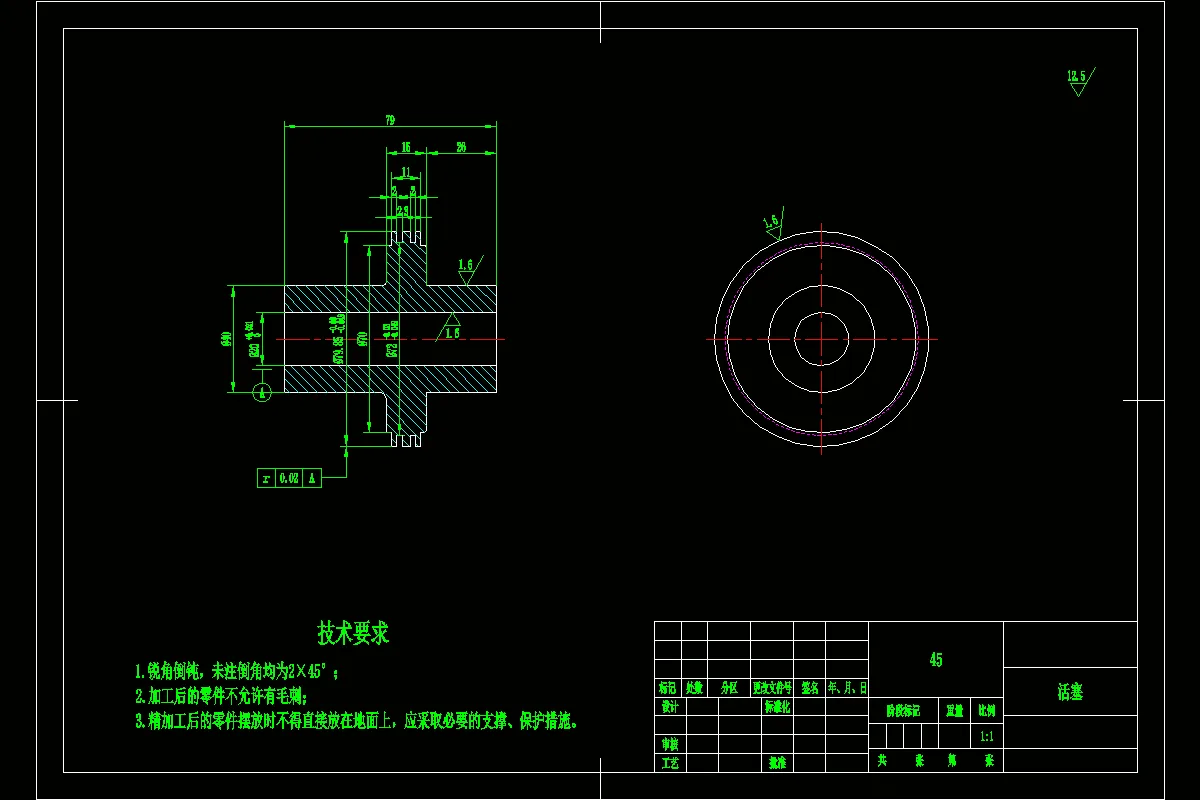Select material 45 in the title block
Viewport: 1200px width, 800px height.
coord(936,660)
